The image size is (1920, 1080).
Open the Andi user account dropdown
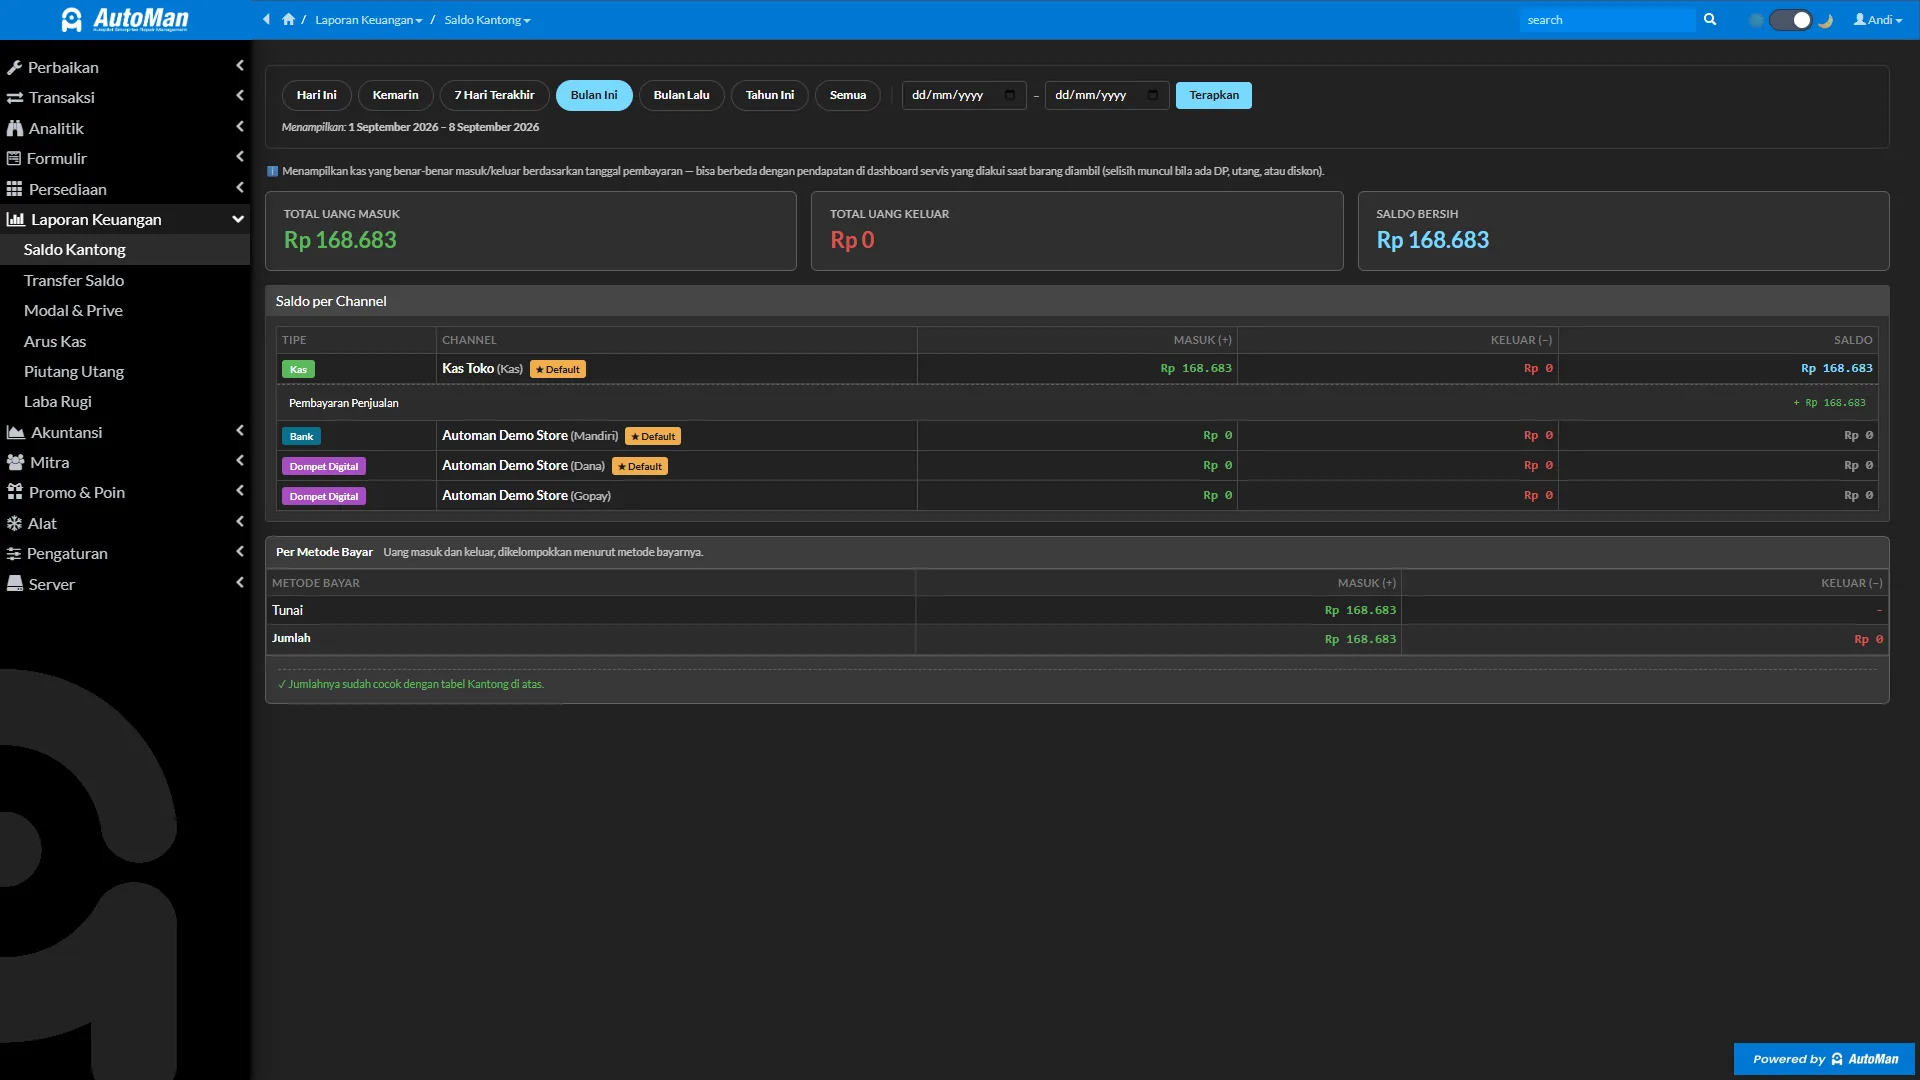point(1878,20)
